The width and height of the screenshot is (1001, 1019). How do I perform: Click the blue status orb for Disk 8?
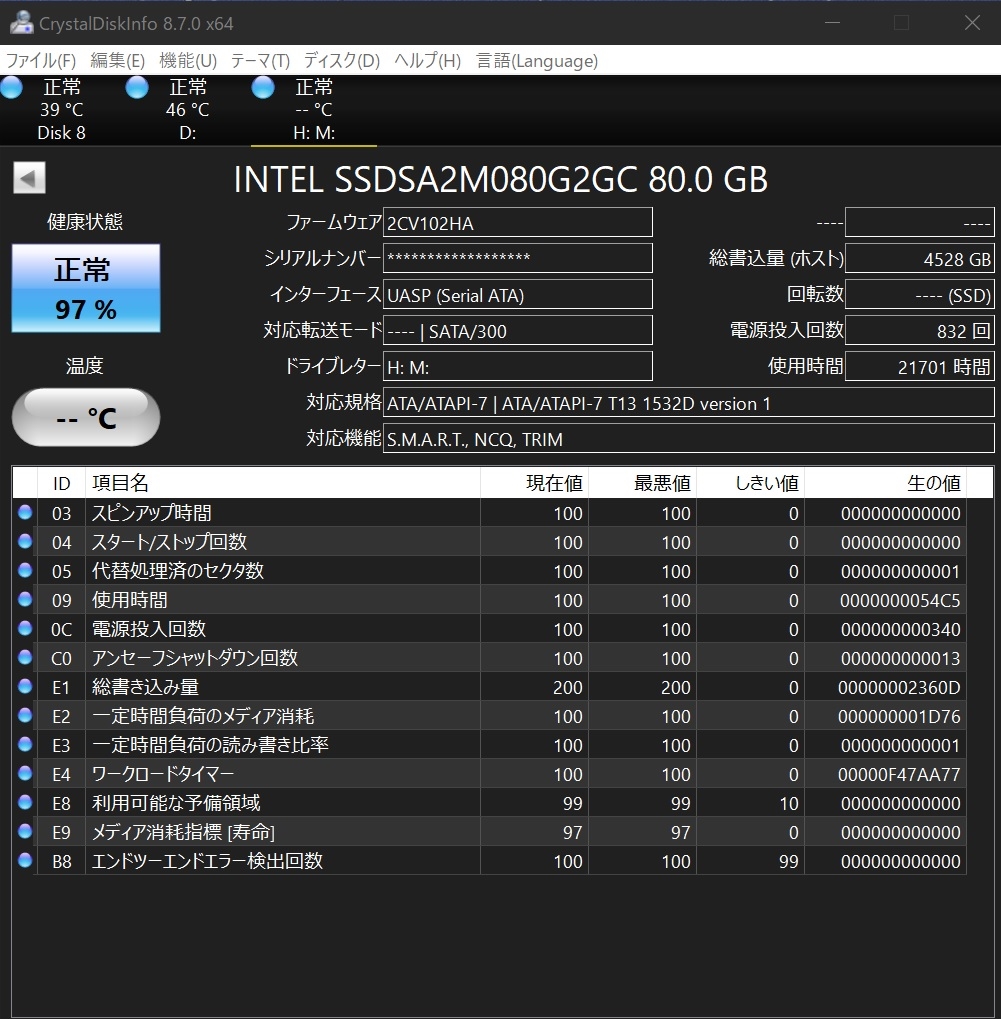tap(11, 87)
